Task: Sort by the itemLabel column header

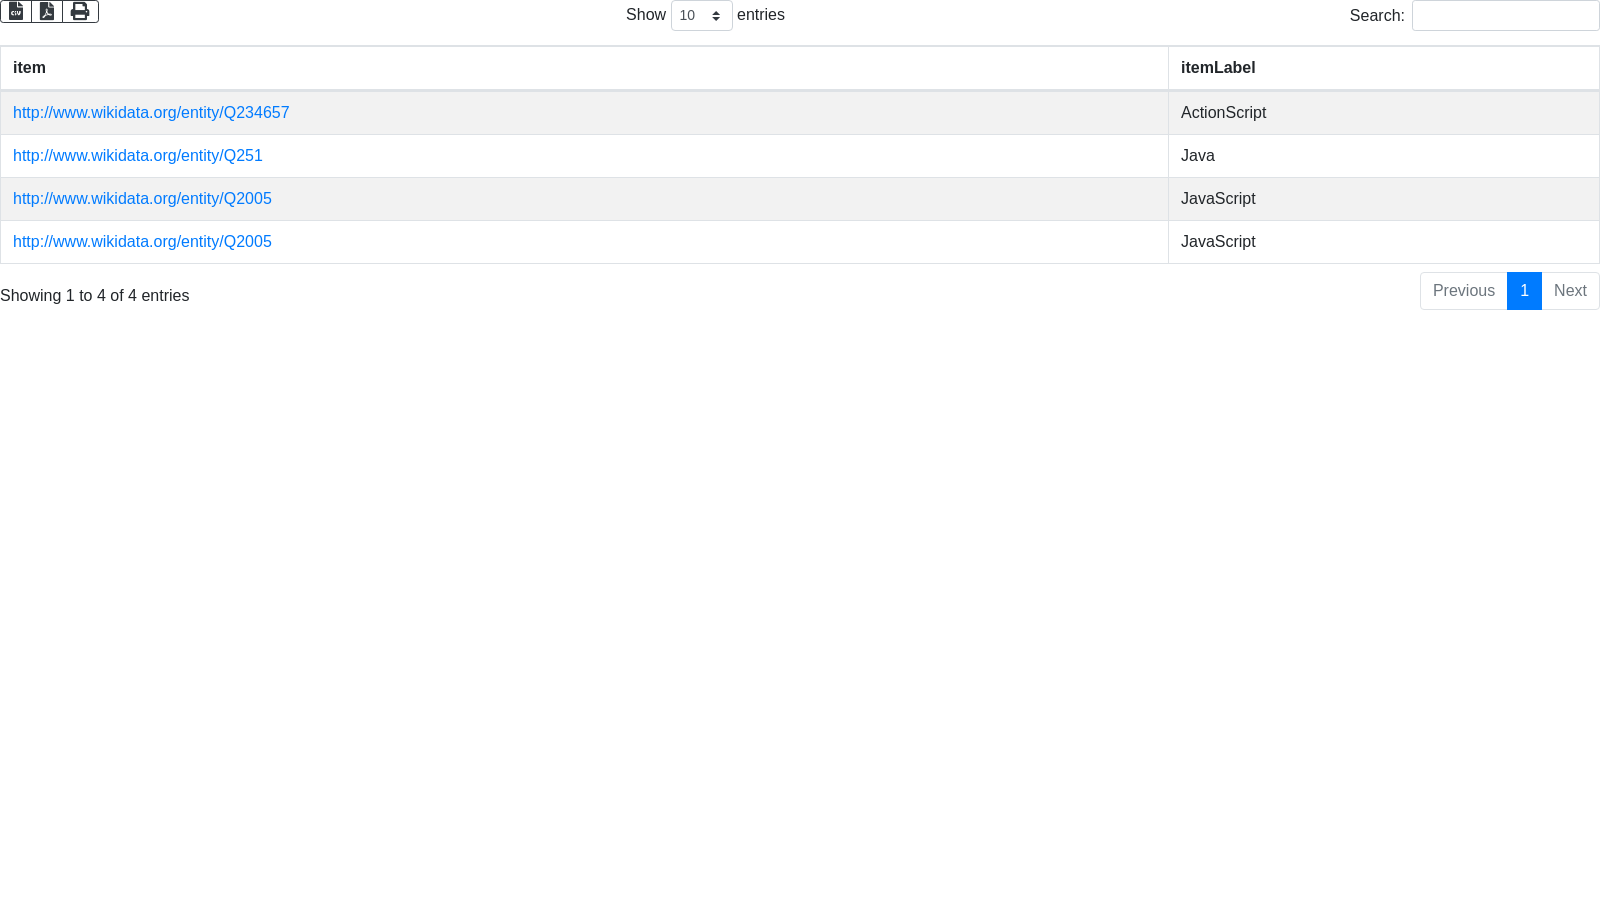Action: pyautogui.click(x=1217, y=68)
